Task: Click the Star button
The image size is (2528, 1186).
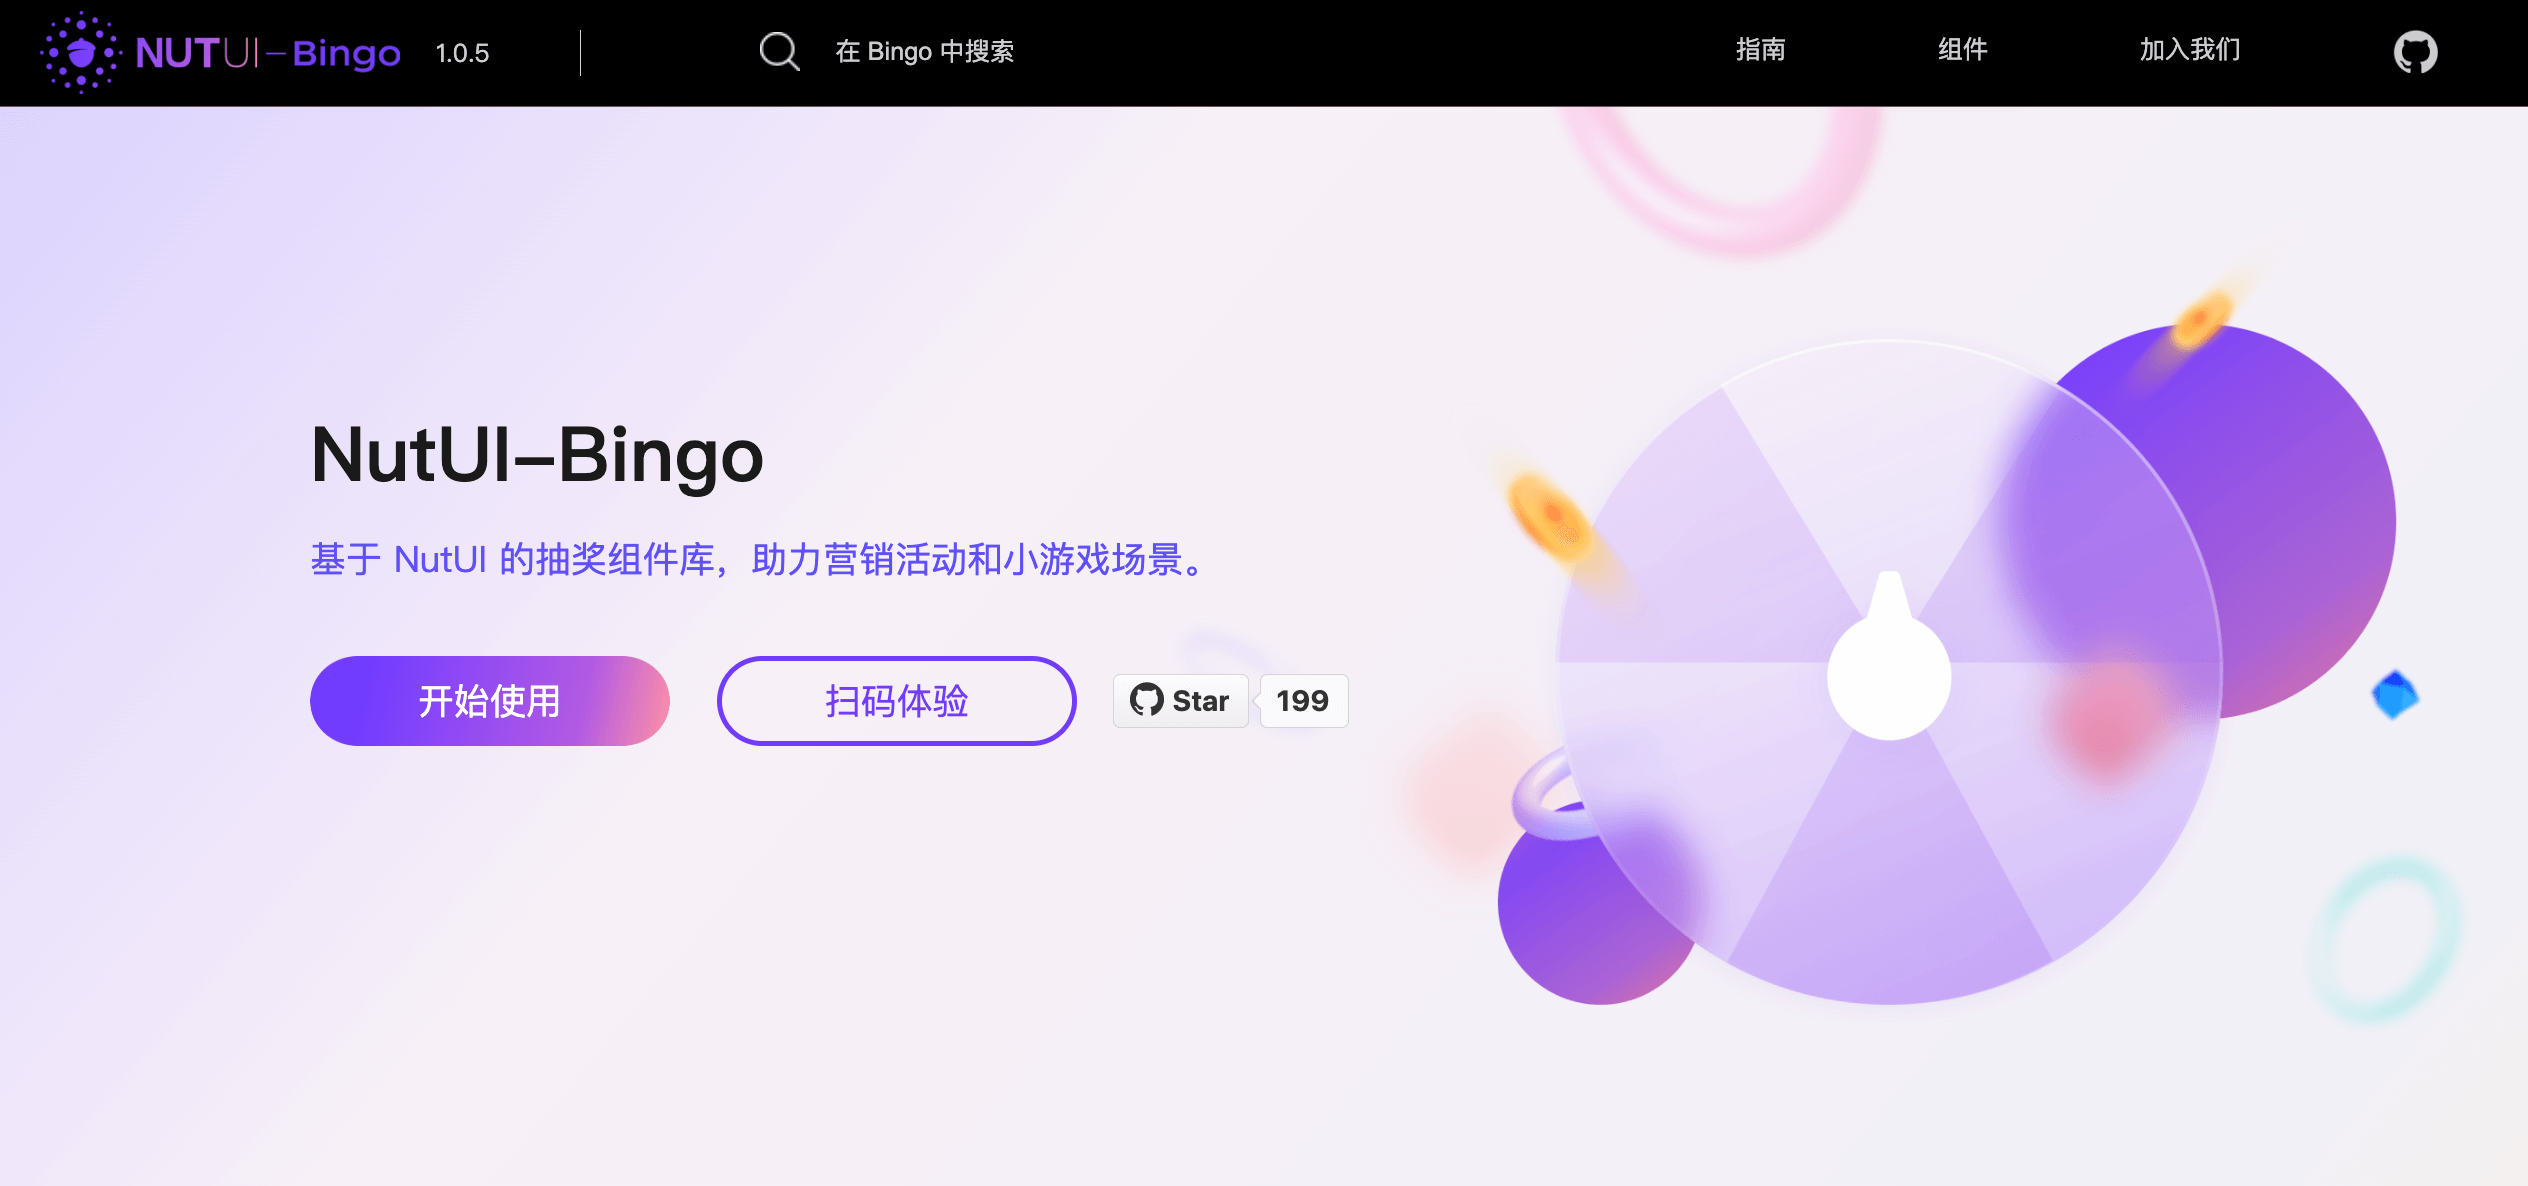Action: 1180,700
